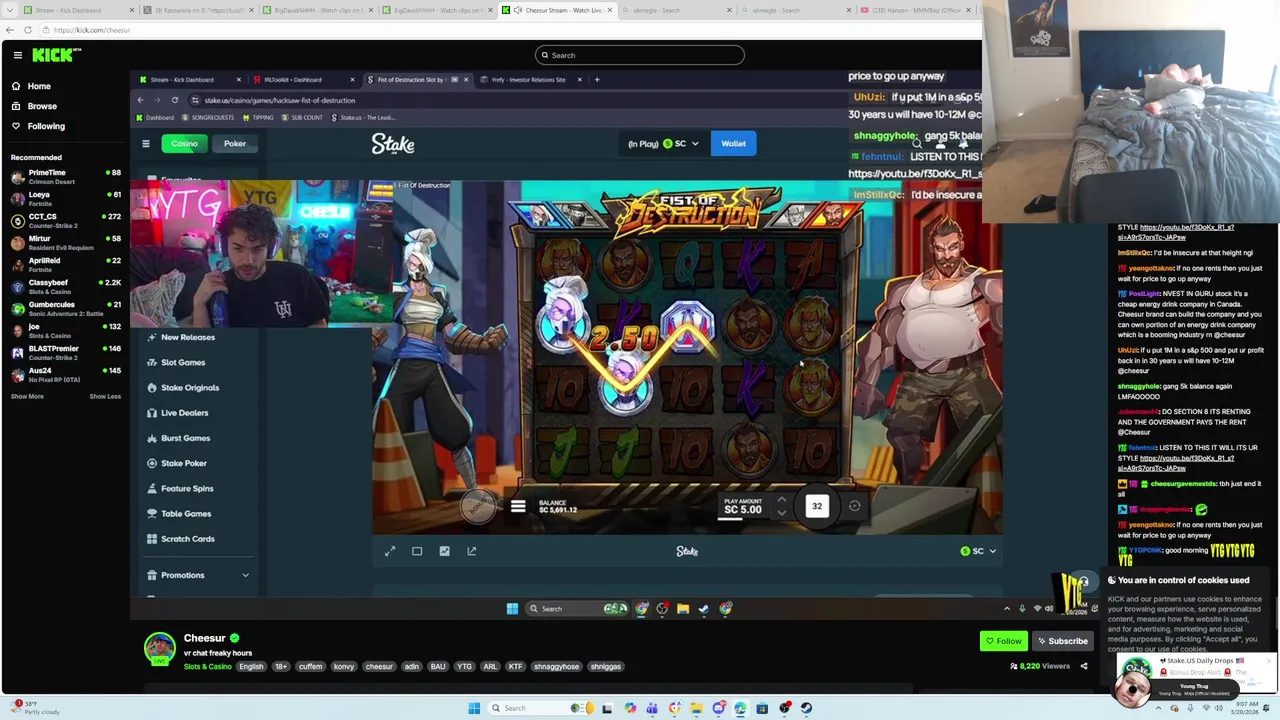
Task: Click the New Releases icon
Action: point(152,337)
